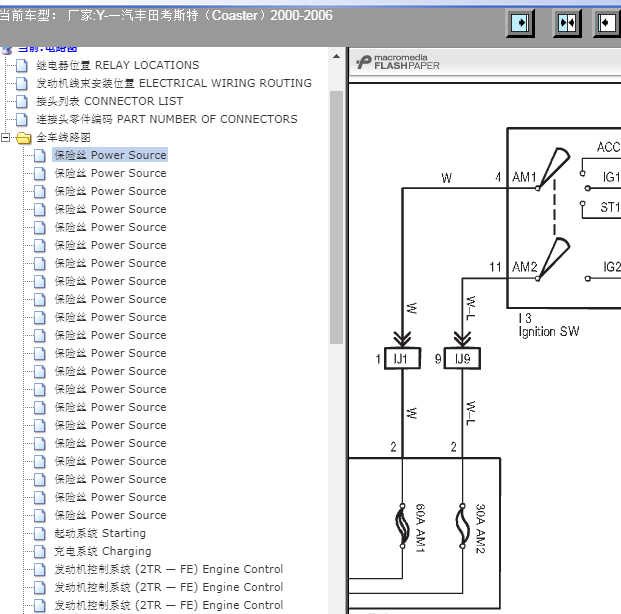Click the expand-left-panel layout button
Screen dimensions: 621x614
click(x=521, y=23)
